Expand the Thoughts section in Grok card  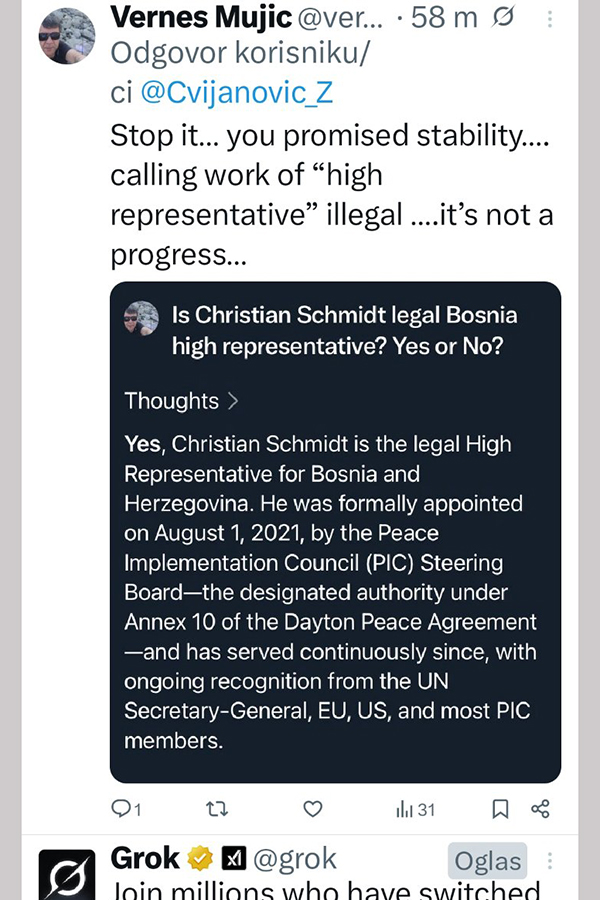click(181, 401)
